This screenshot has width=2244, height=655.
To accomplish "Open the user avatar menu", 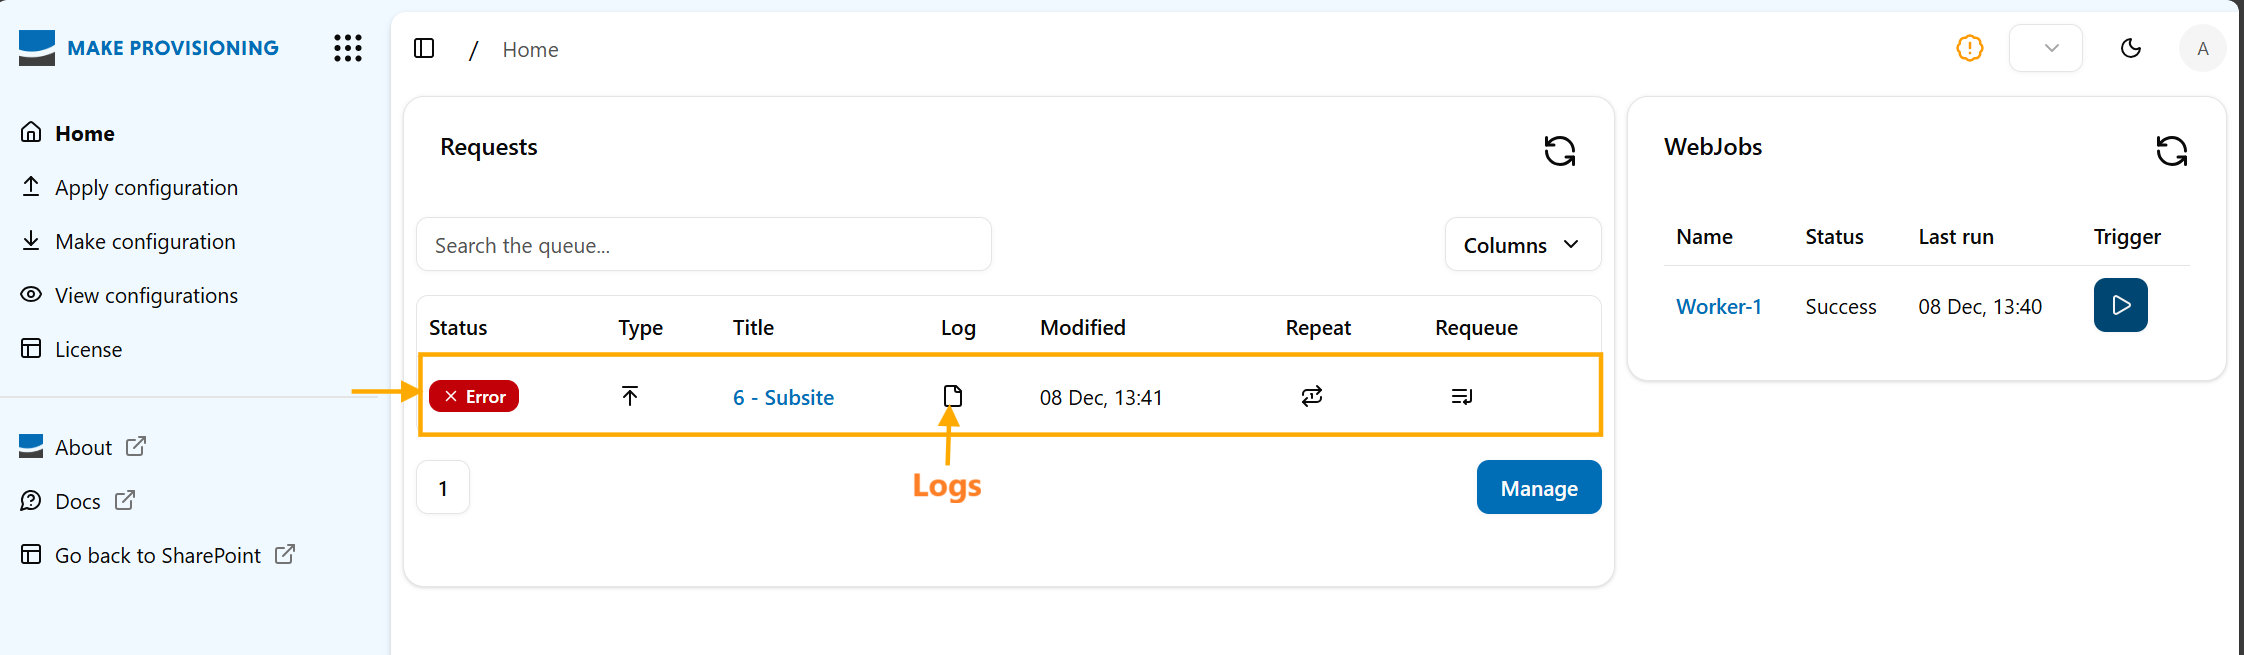I will (x=2202, y=48).
